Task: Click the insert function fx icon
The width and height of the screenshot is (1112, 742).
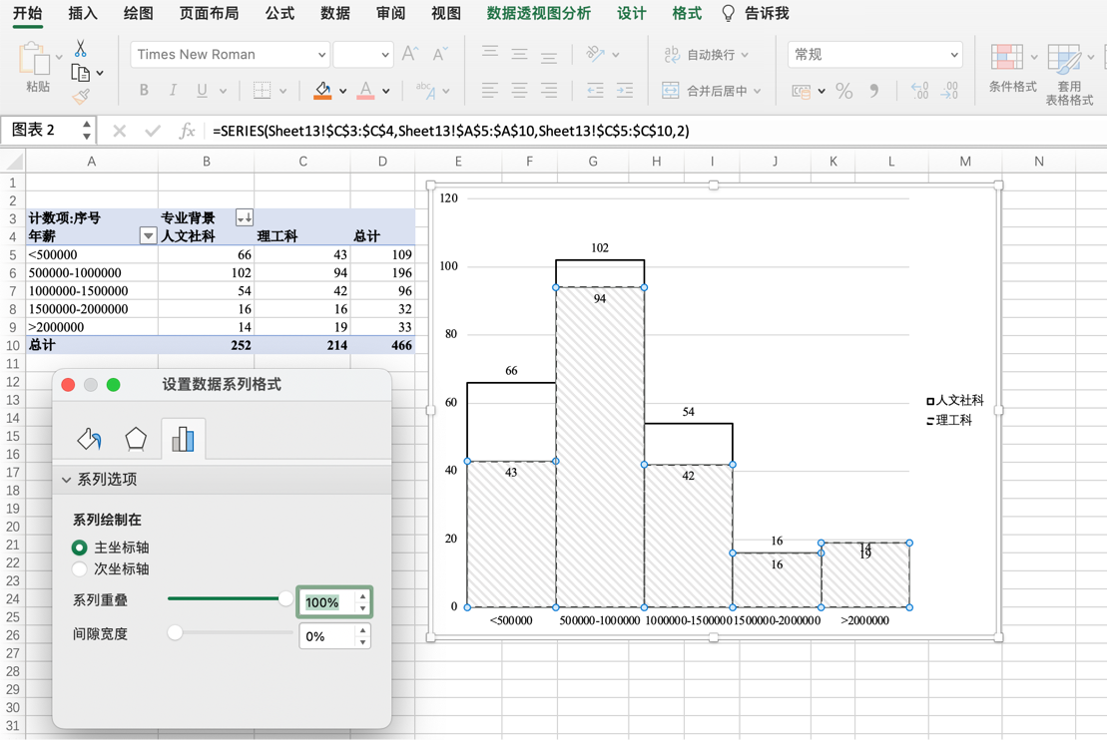Action: [187, 131]
